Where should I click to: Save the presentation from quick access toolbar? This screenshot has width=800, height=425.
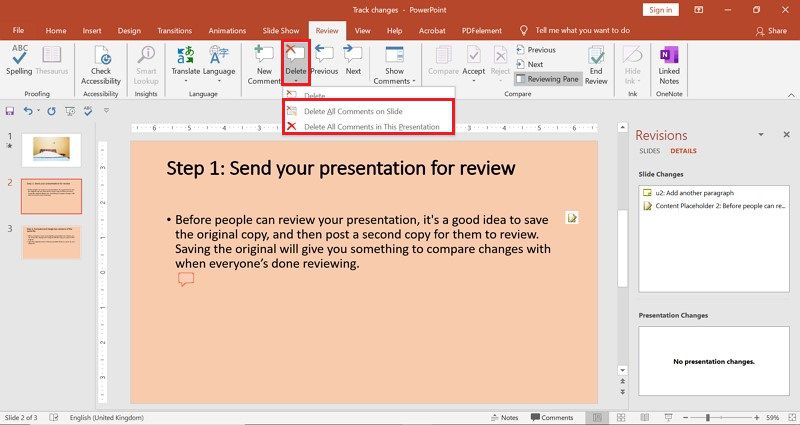coord(10,111)
